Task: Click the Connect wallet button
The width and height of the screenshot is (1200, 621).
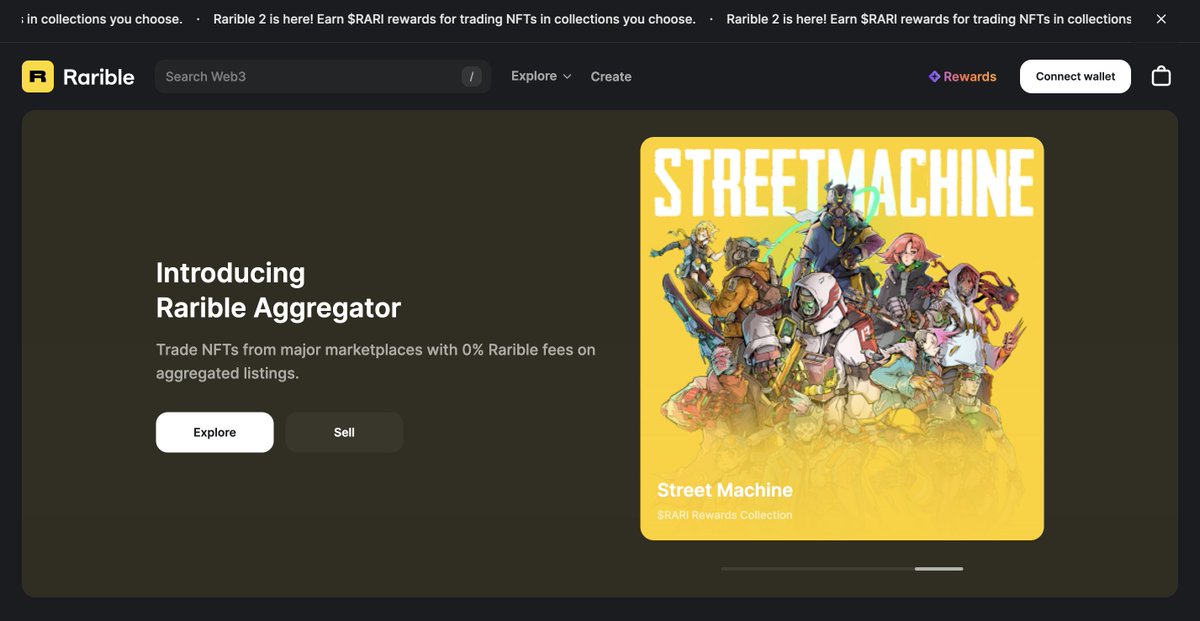Action: tap(1075, 76)
